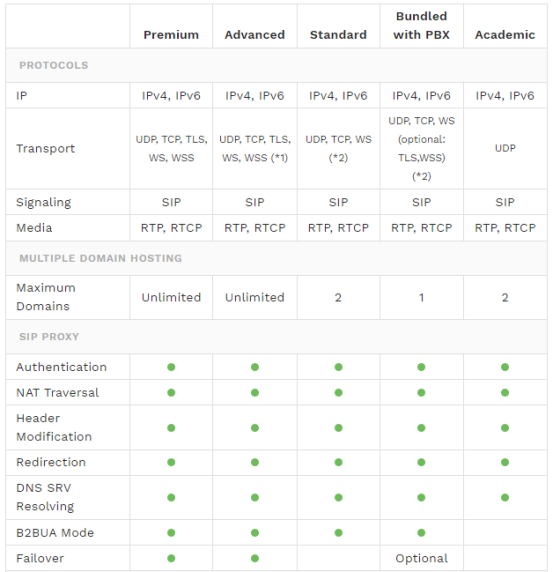554x572 pixels.
Task: Click the Academic NAT Traversal green dot
Action: (x=505, y=393)
